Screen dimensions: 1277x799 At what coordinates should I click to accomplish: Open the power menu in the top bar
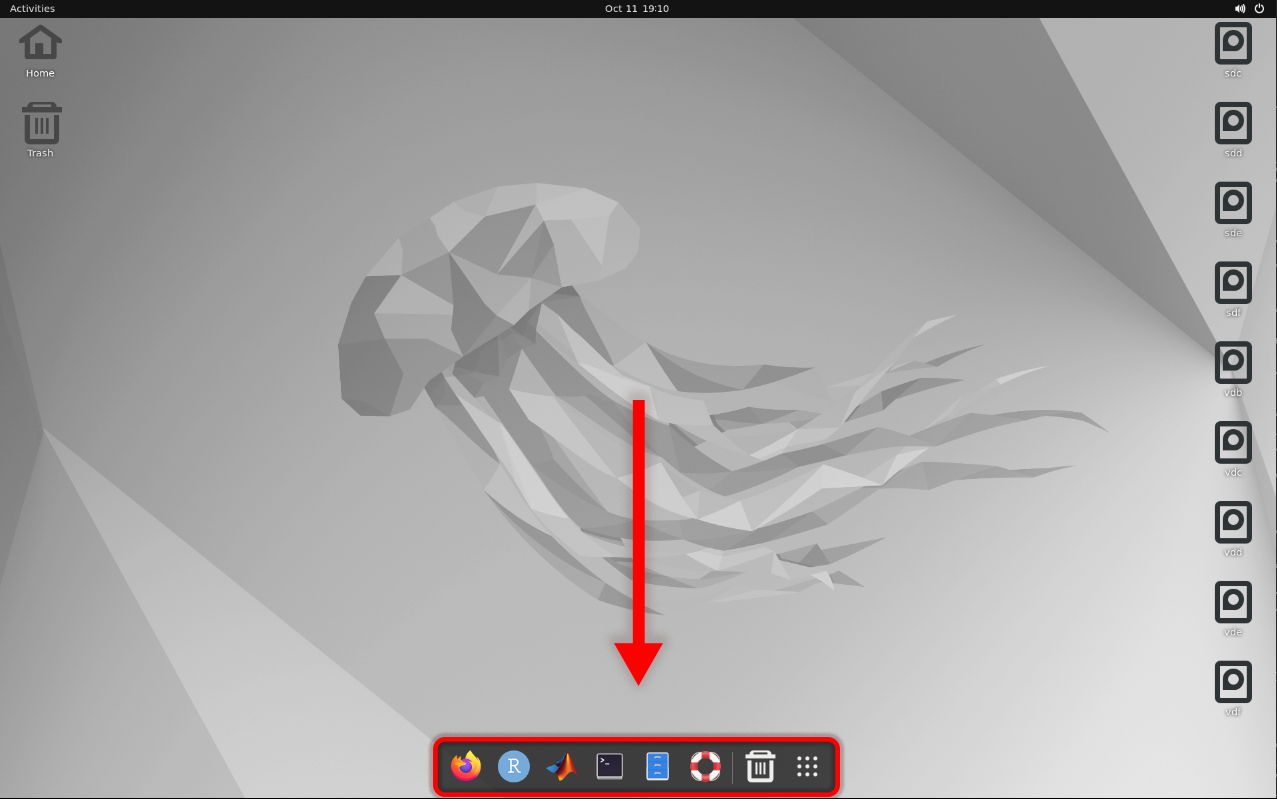(x=1261, y=8)
